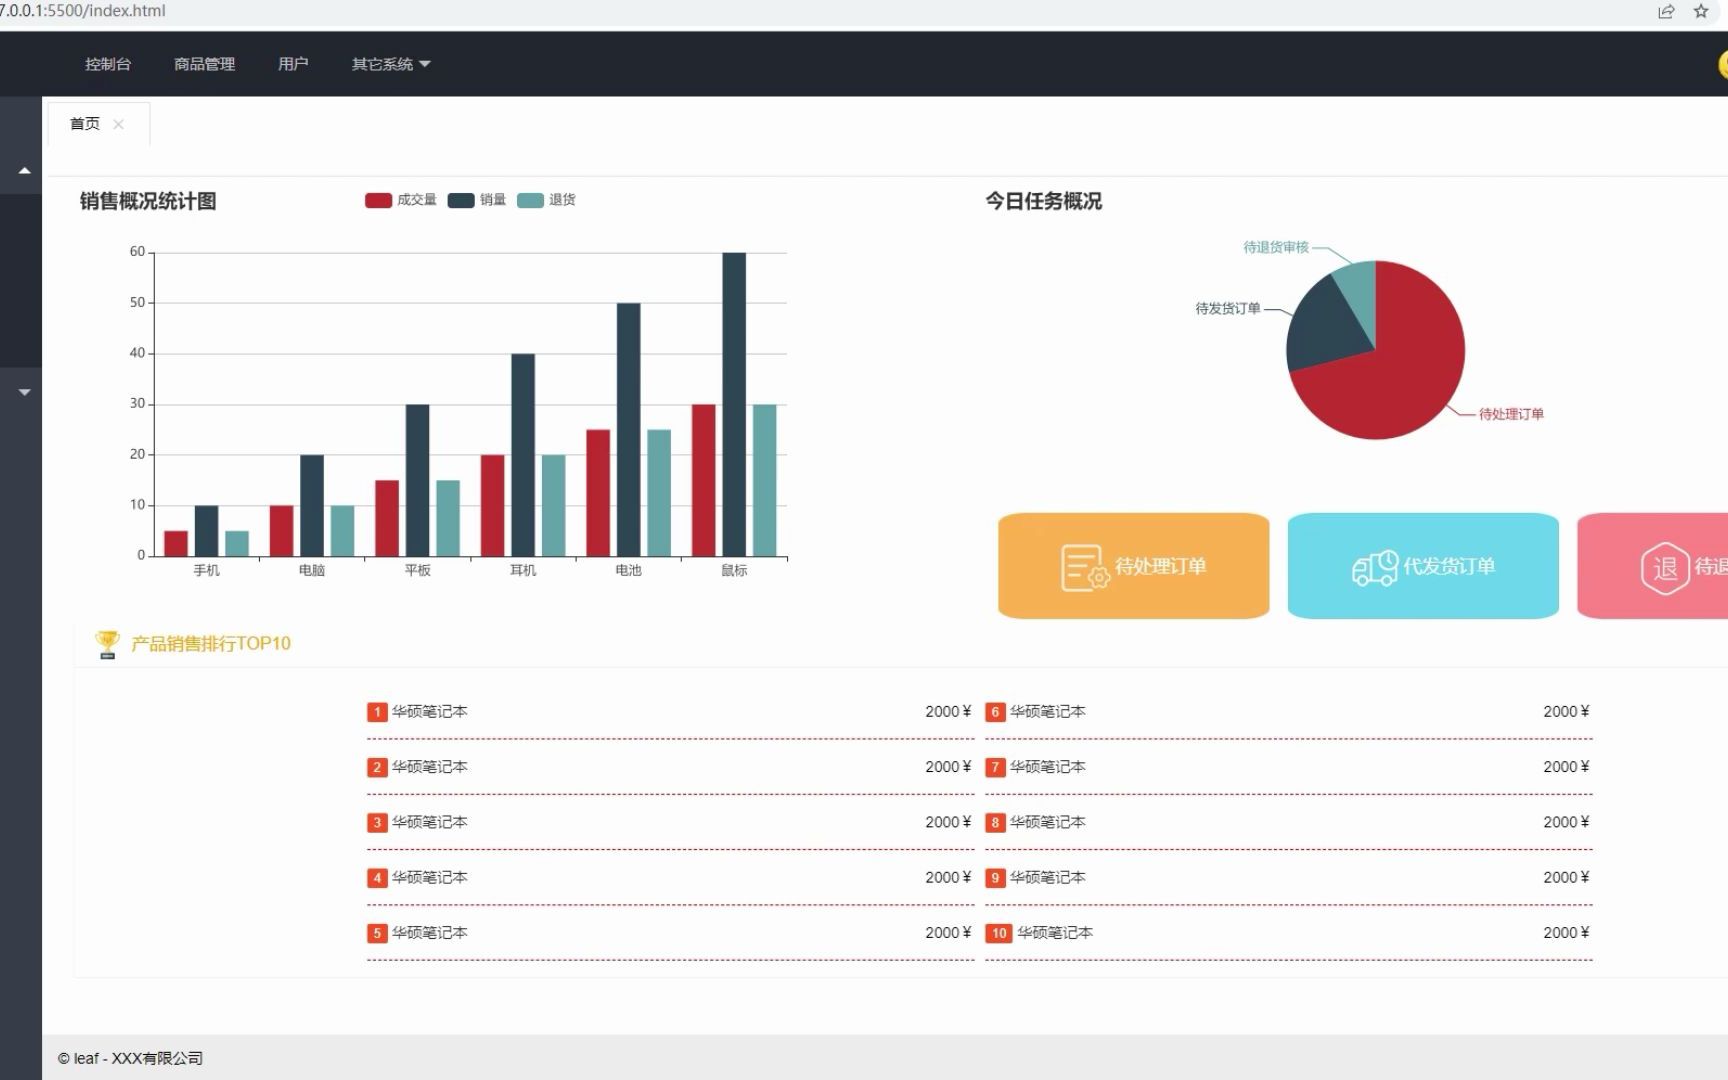Click rank 8 badge in TOP10 list
This screenshot has width=1728, height=1080.
[x=995, y=822]
